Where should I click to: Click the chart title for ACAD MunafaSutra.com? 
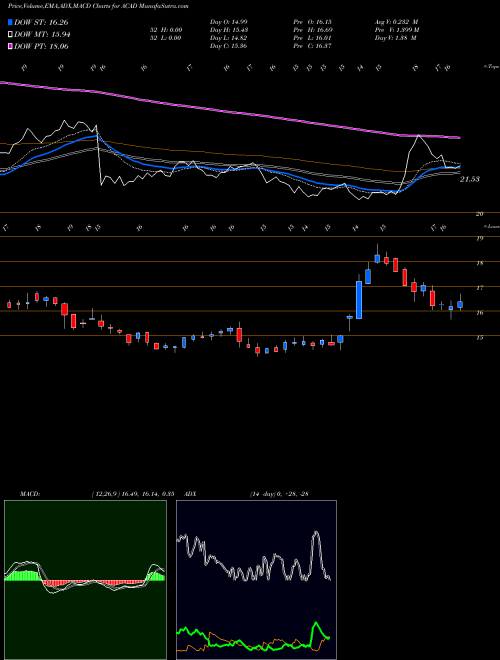tap(98, 6)
